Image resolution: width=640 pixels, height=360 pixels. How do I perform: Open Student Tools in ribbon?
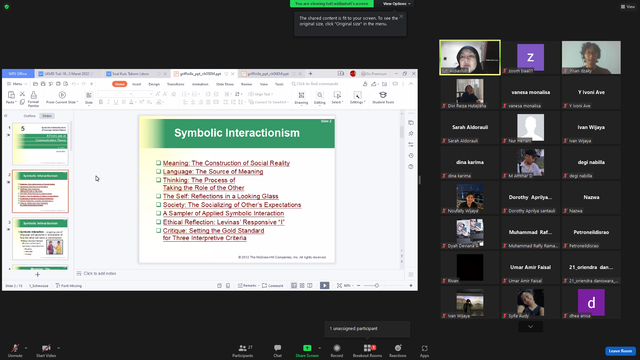pos(383,98)
